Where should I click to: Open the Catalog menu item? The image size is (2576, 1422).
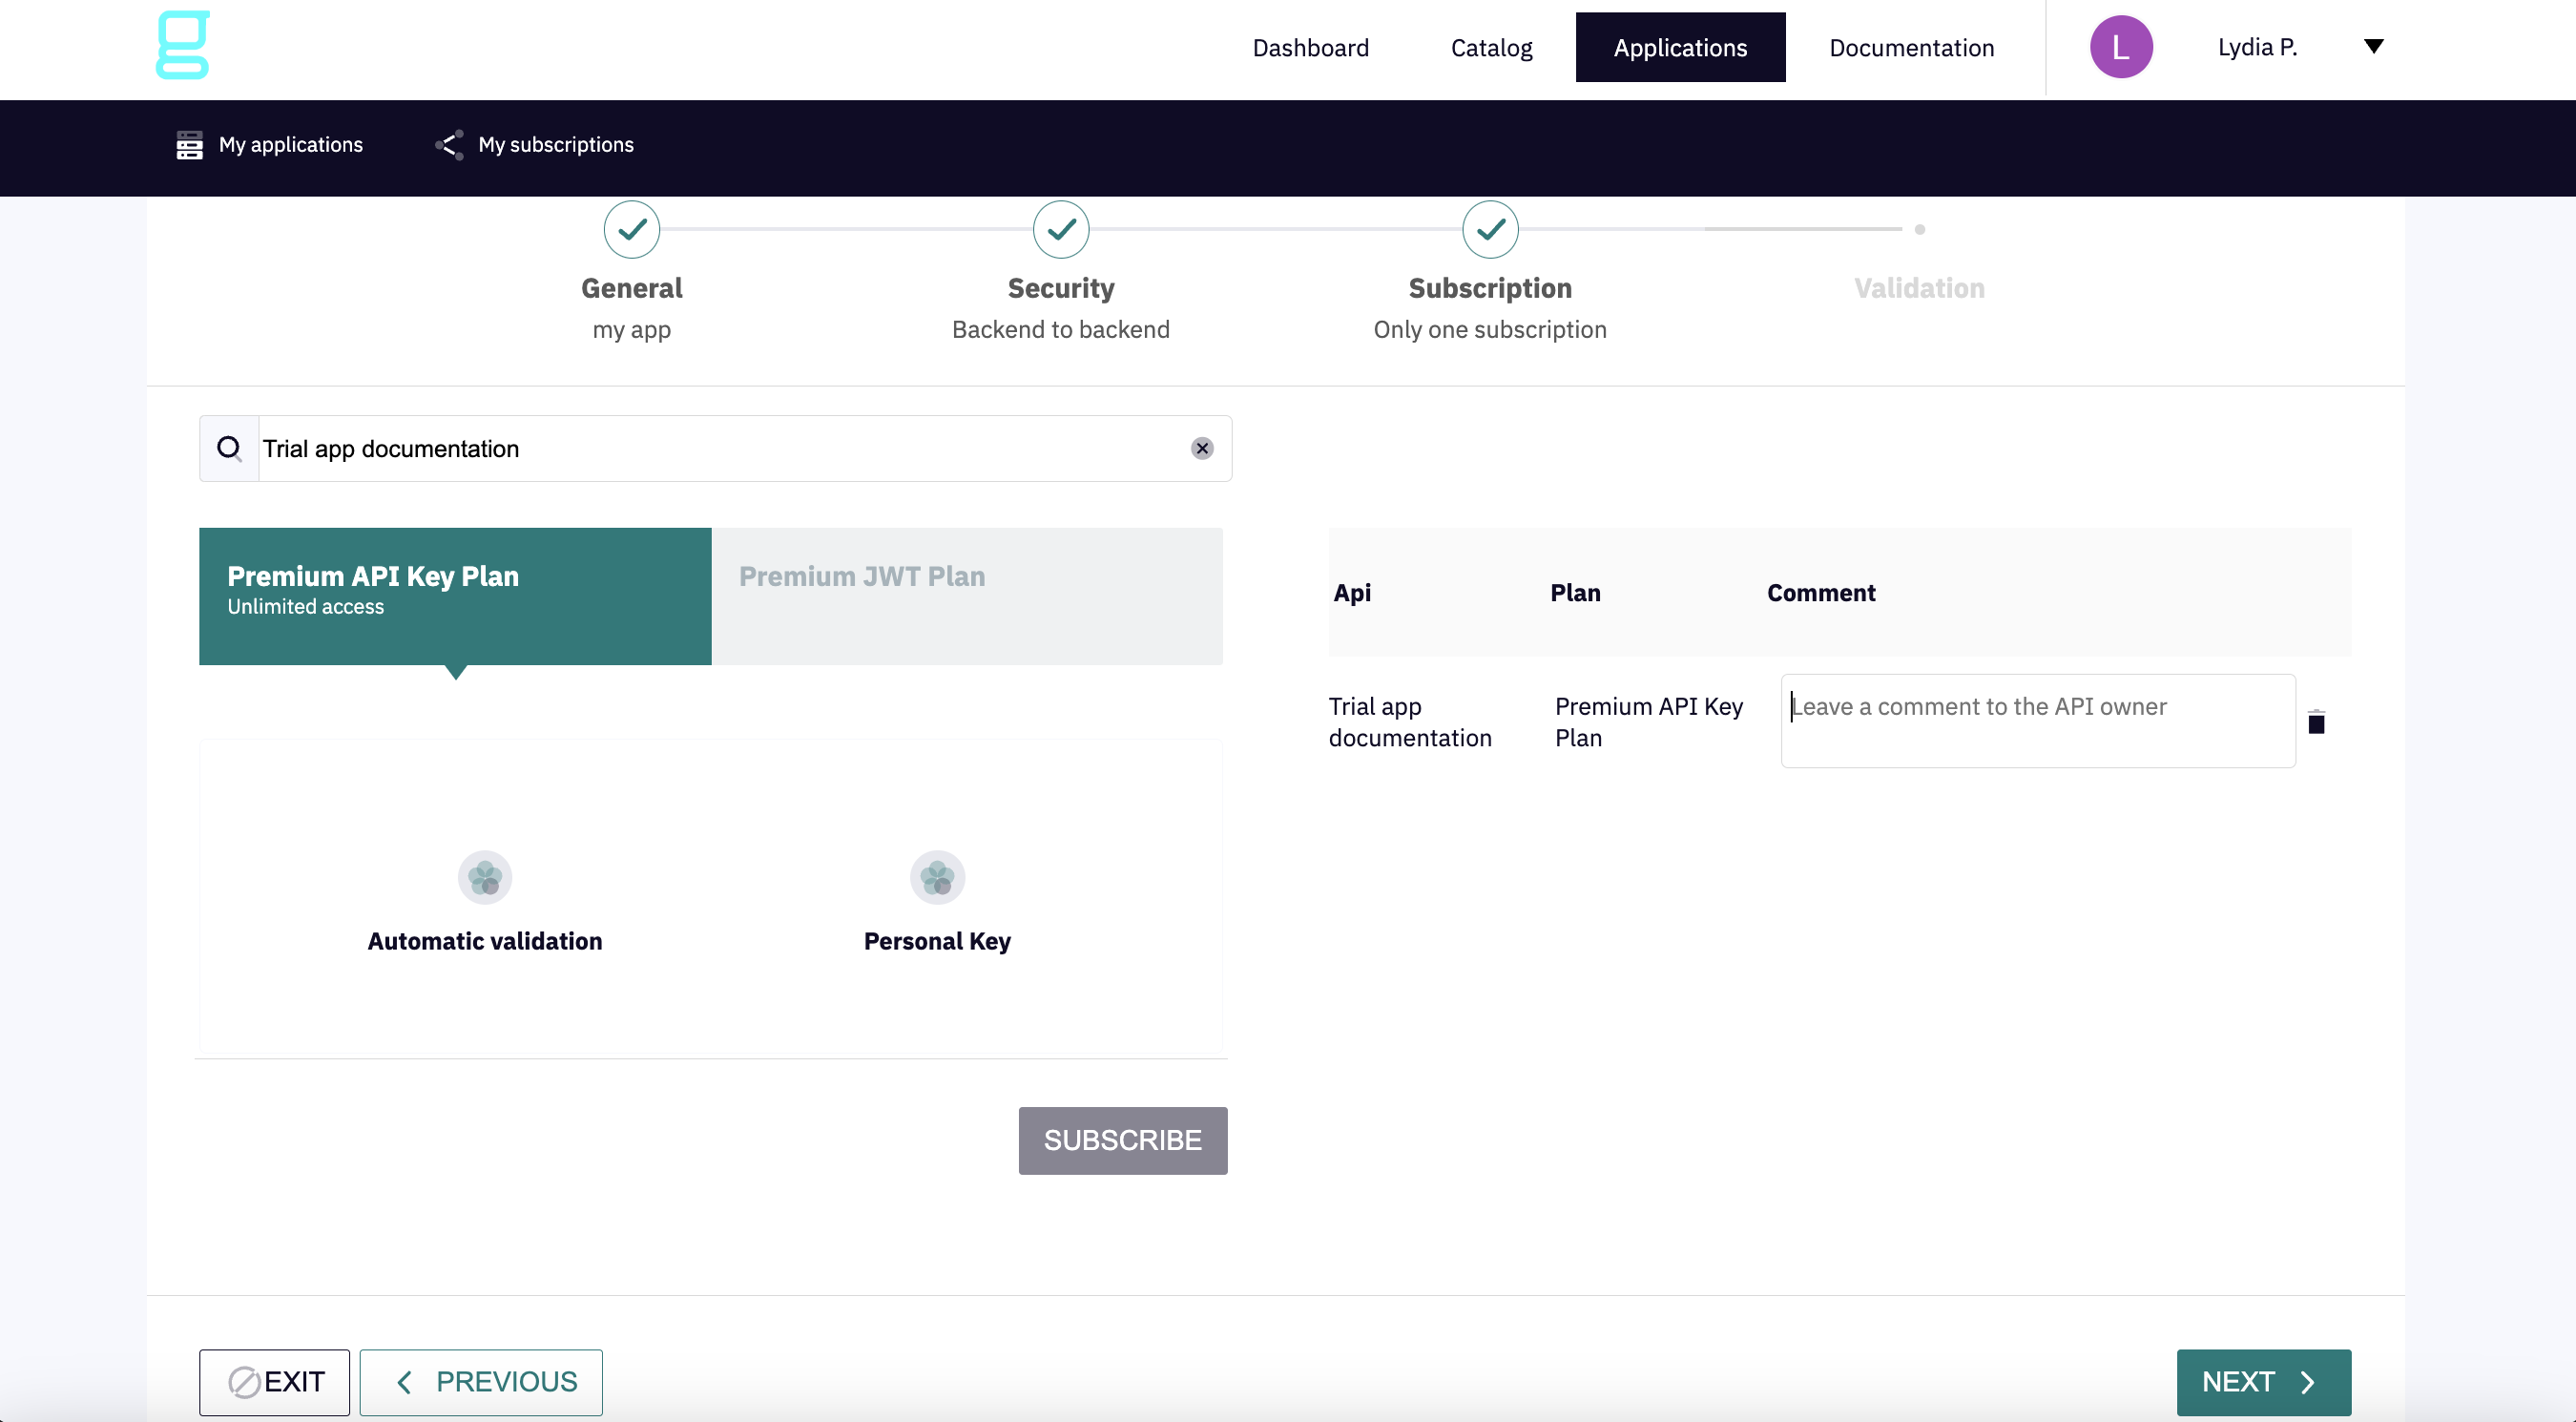point(1491,47)
